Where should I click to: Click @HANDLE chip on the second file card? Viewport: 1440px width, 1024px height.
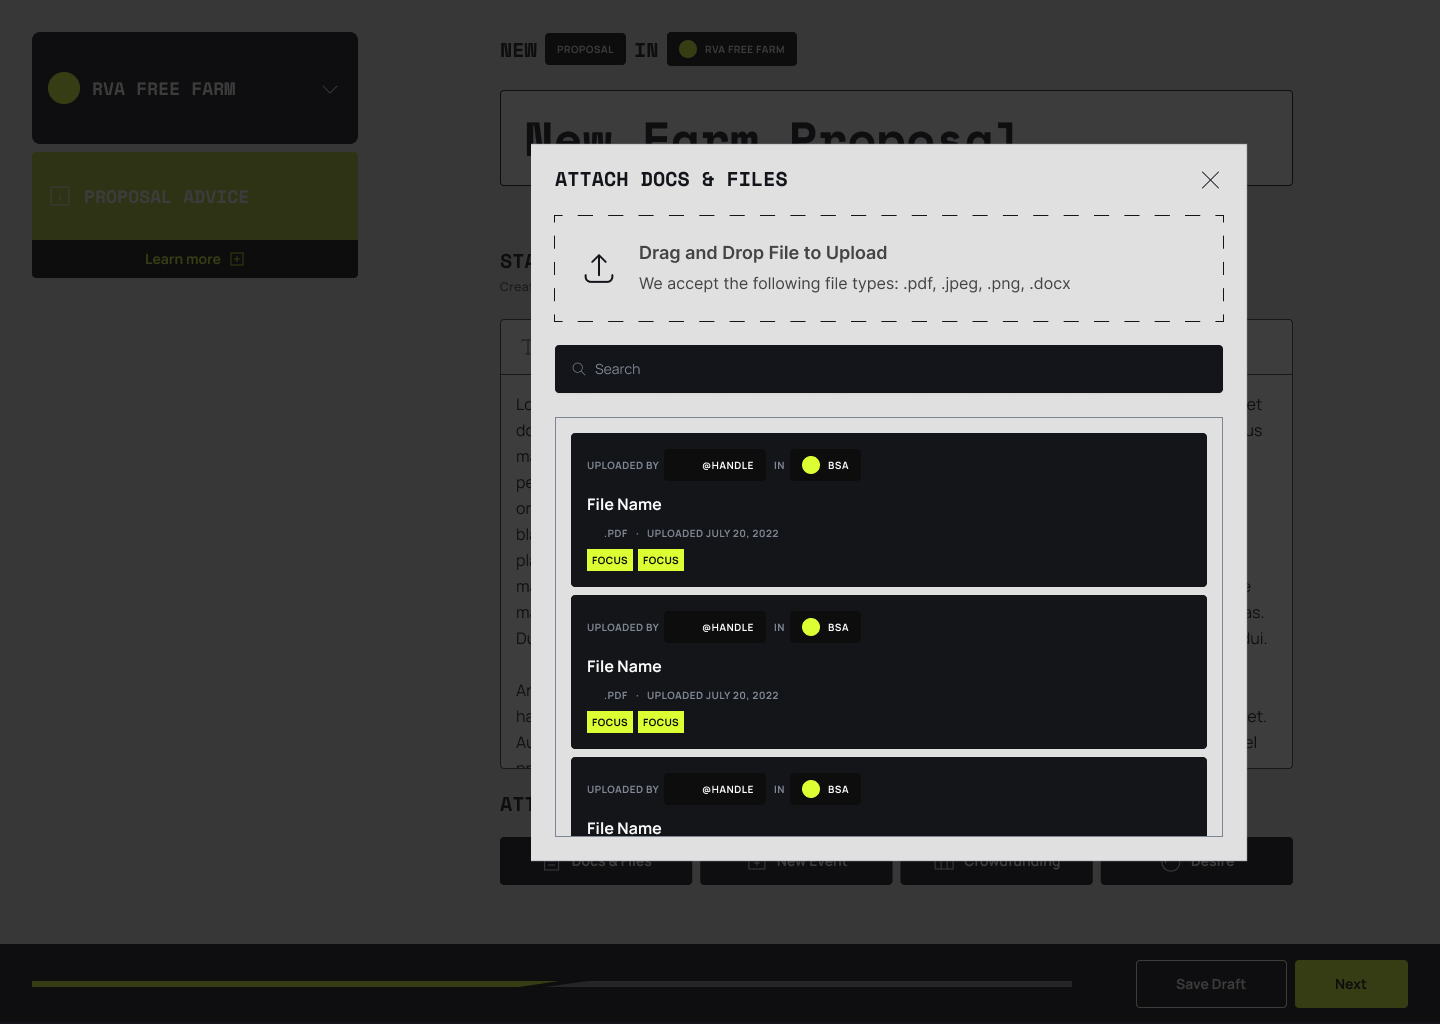(715, 627)
